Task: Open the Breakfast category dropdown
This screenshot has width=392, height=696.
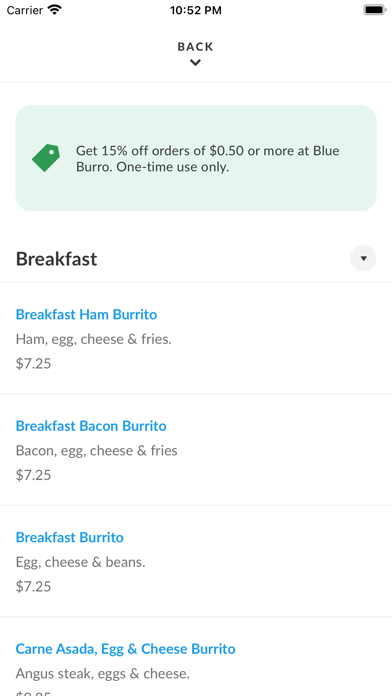Action: (363, 258)
